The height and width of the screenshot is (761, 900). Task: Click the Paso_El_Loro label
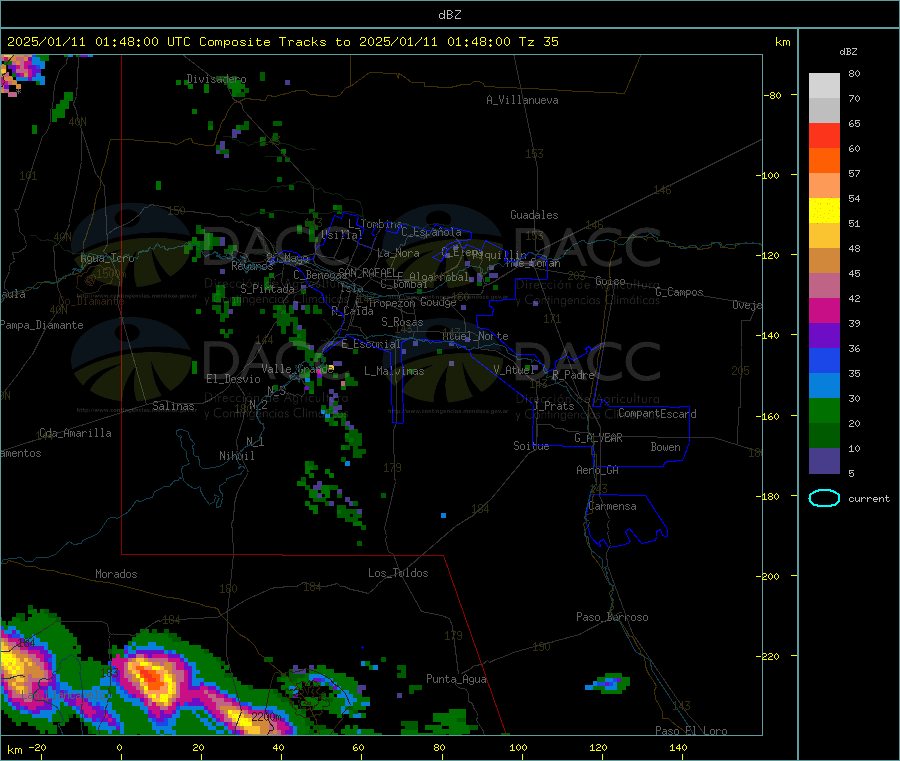coord(691,731)
